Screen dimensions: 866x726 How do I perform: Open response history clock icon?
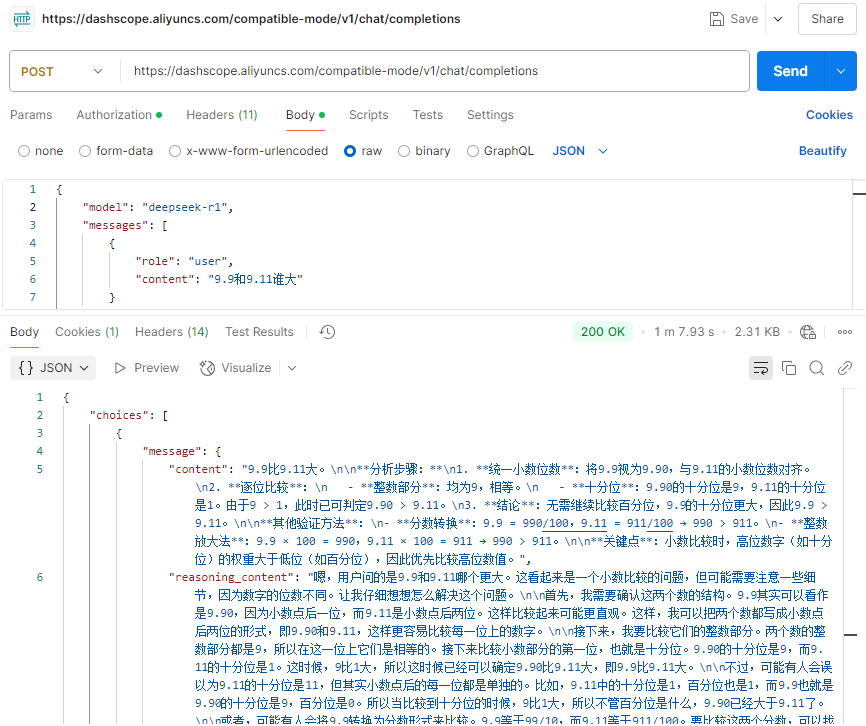point(327,332)
